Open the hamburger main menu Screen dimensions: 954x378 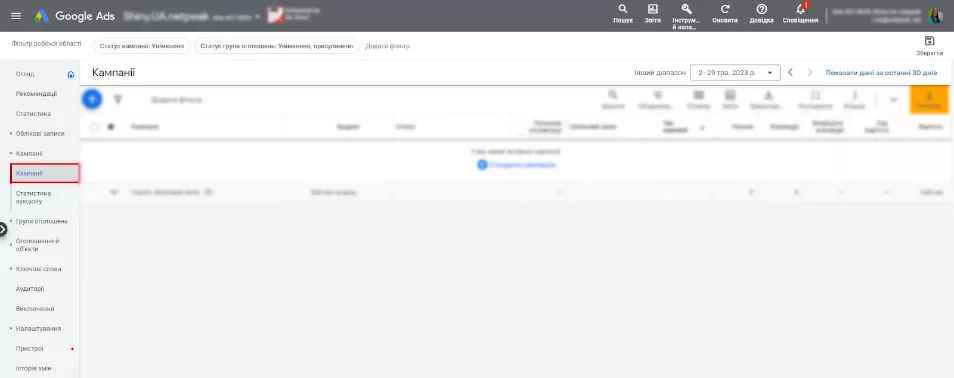pyautogui.click(x=16, y=16)
